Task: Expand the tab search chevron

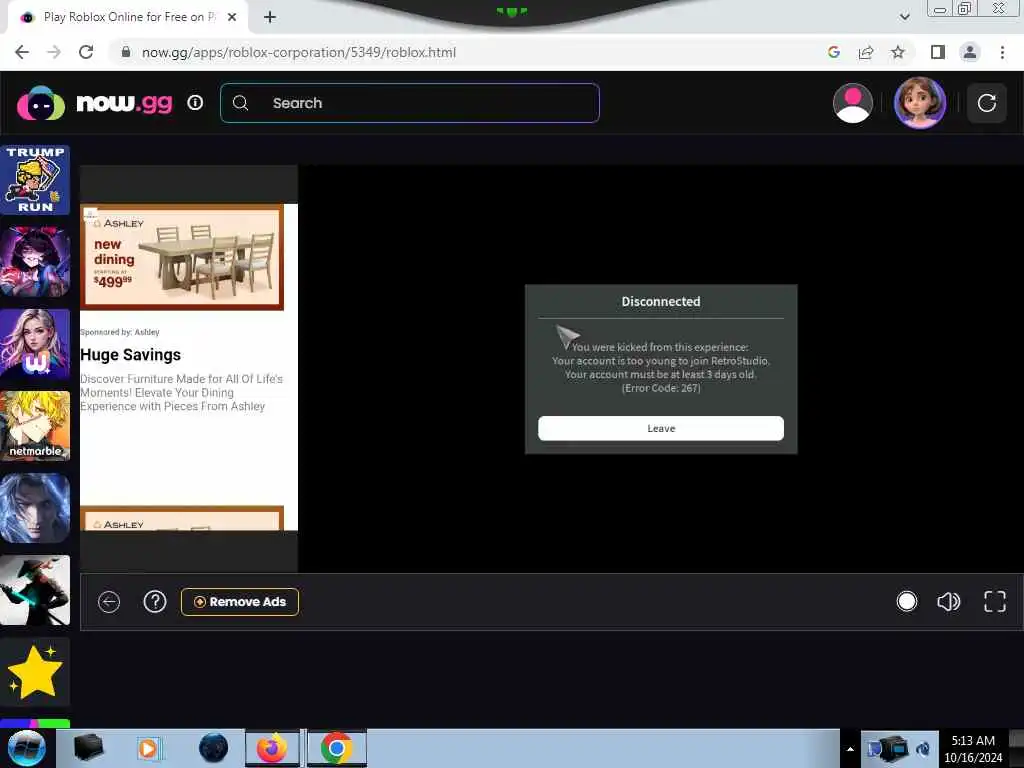Action: click(904, 17)
